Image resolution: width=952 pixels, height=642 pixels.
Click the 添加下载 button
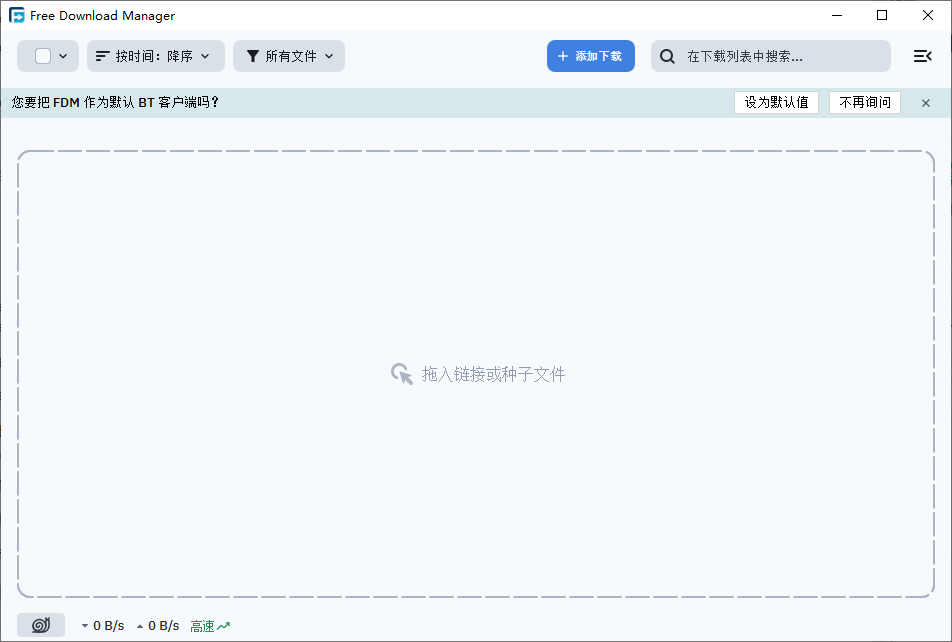pos(591,56)
